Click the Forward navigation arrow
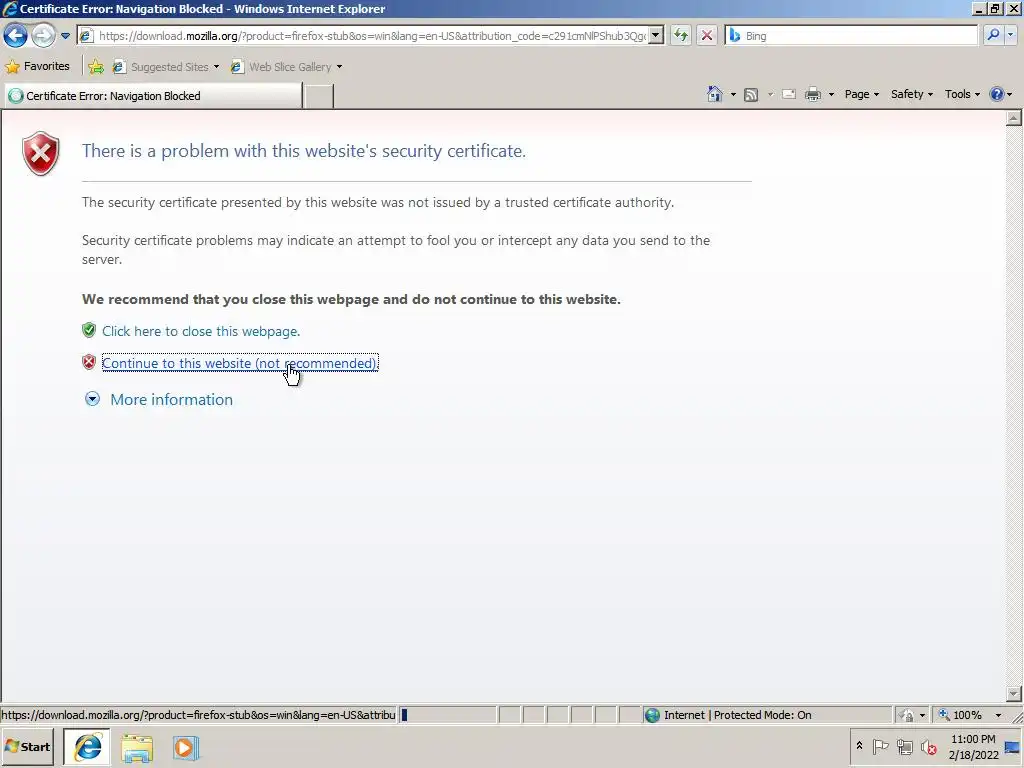This screenshot has height=768, width=1024. pos(43,35)
